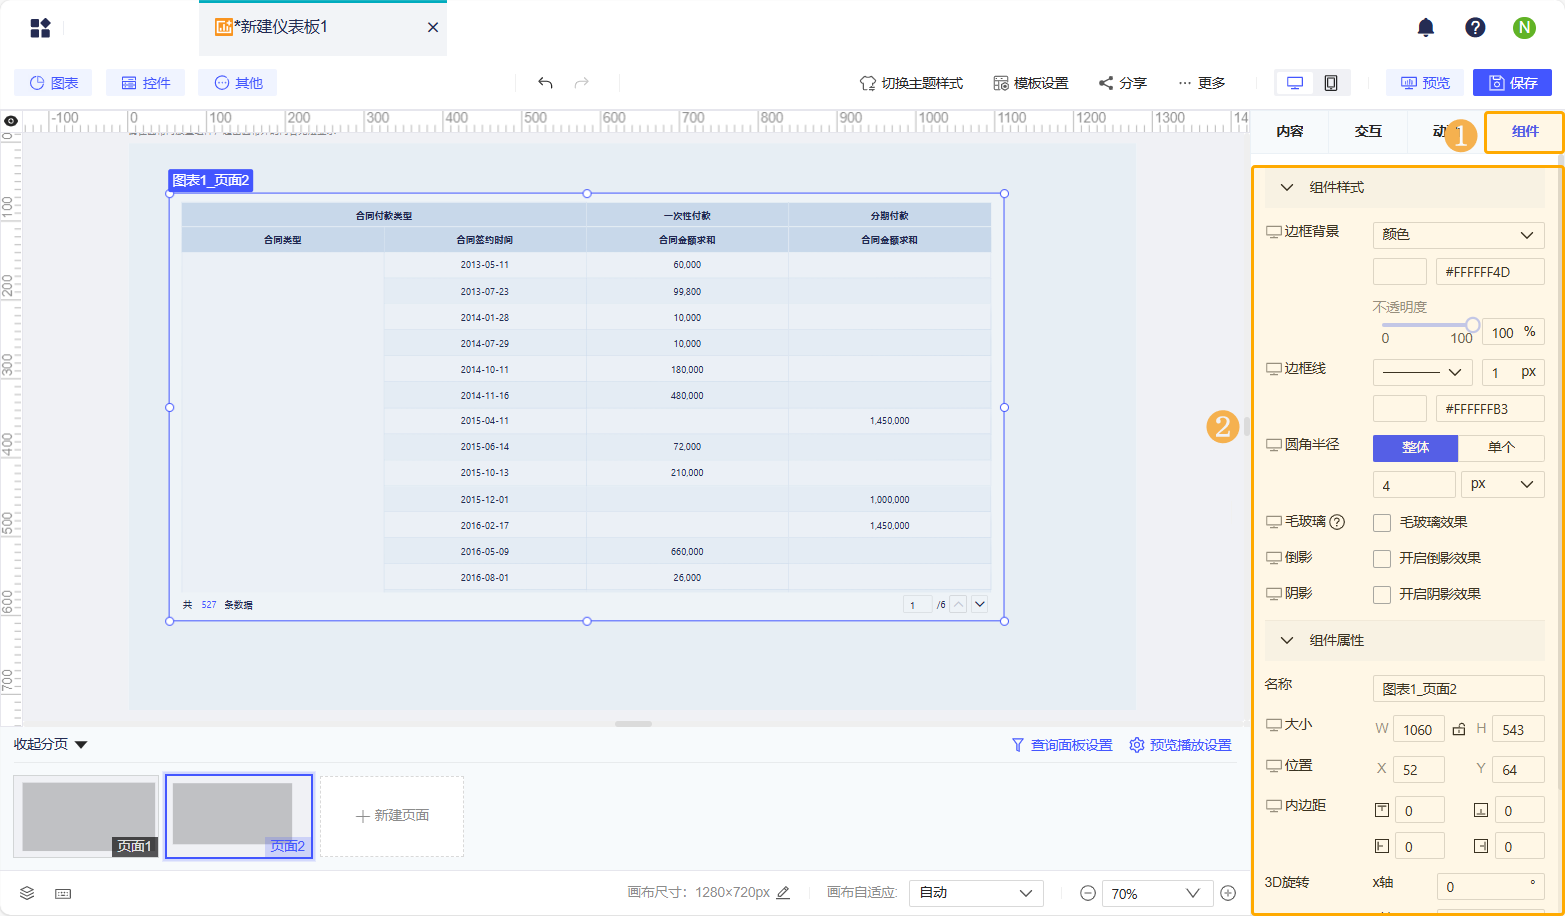Zoom out the canvas with minus icon

[x=1087, y=893]
